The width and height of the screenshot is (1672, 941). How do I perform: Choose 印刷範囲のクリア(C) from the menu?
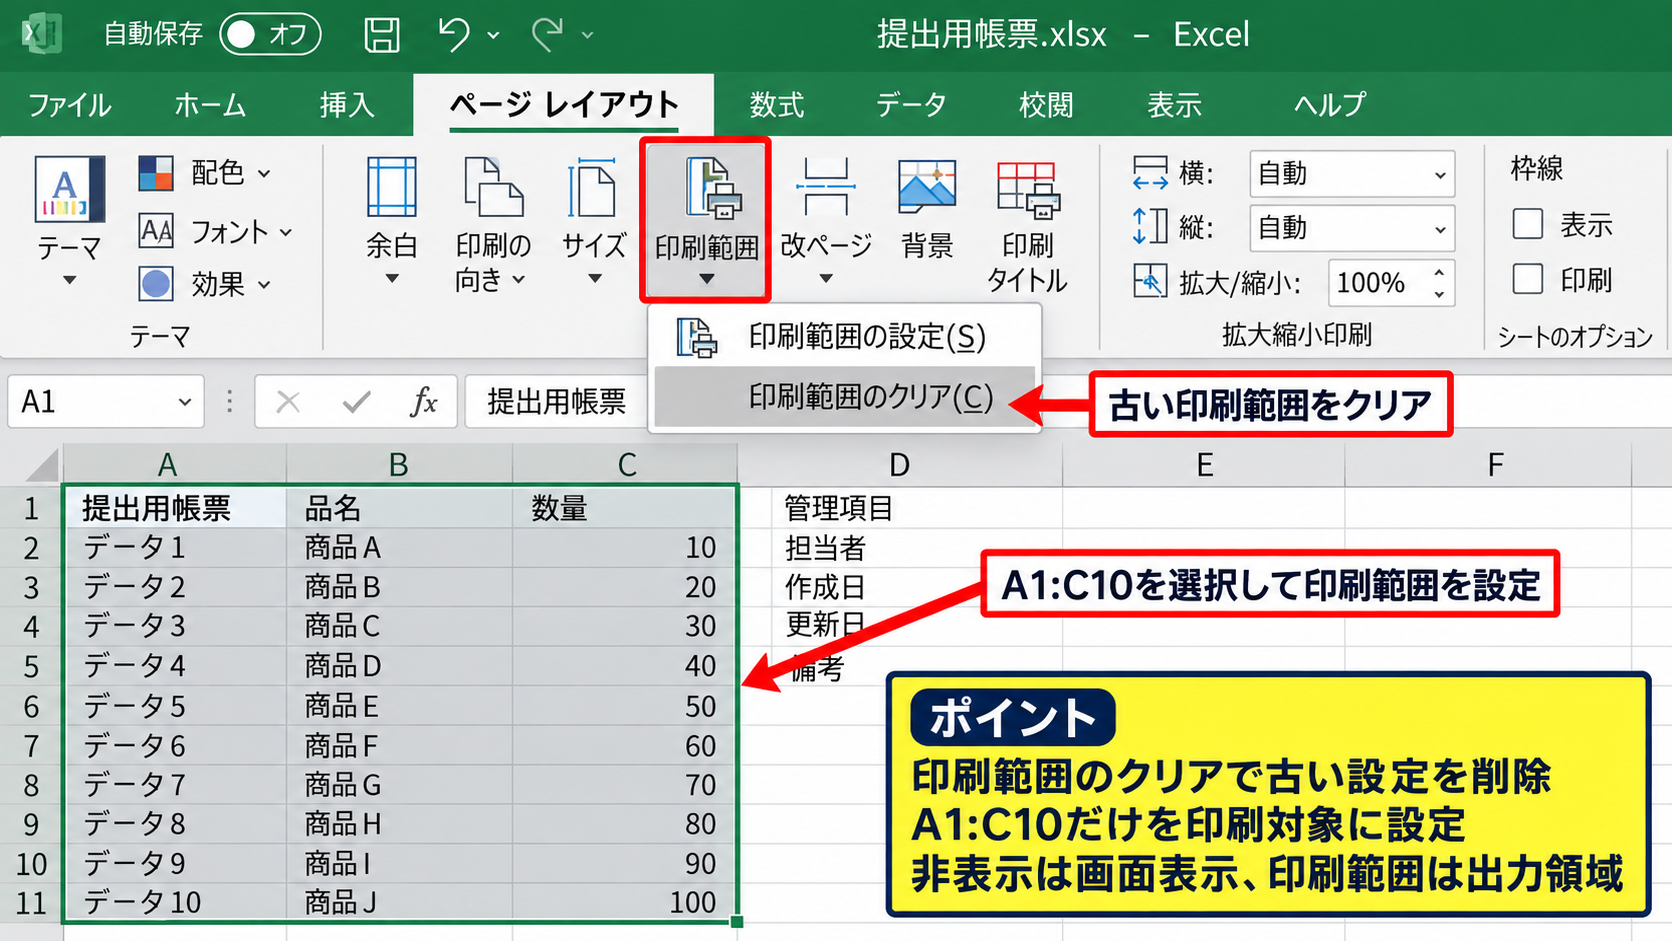(x=845, y=397)
